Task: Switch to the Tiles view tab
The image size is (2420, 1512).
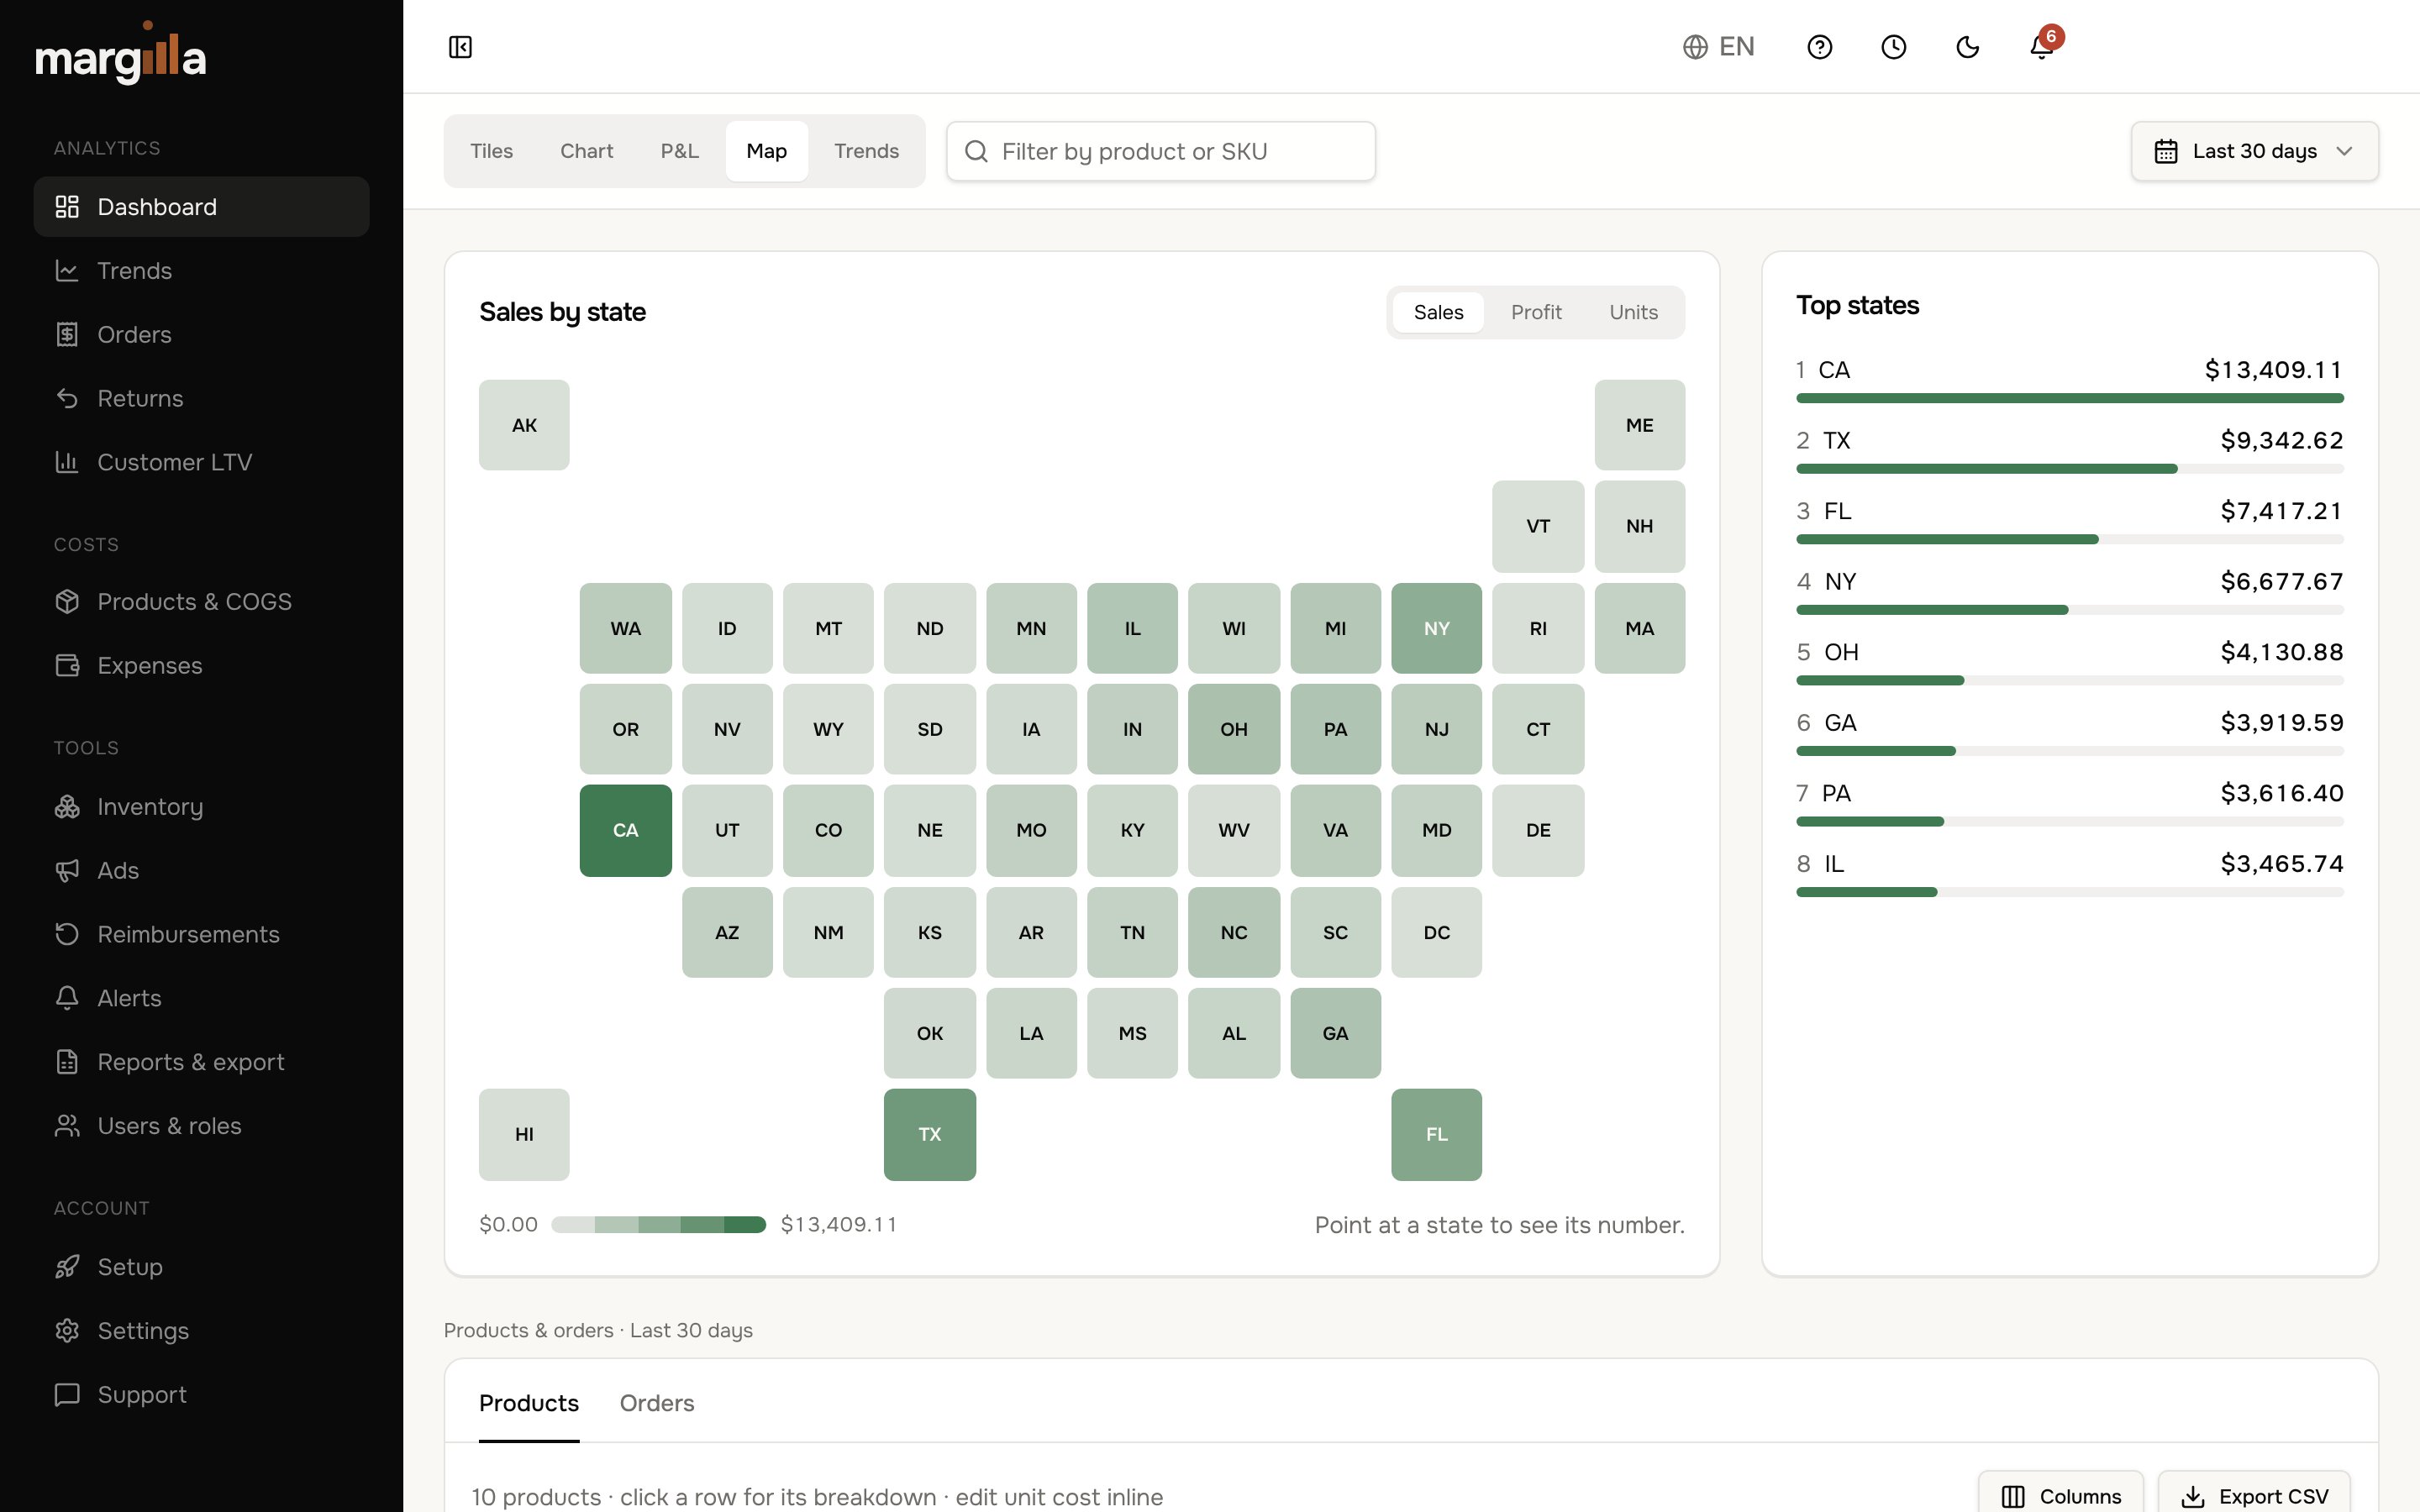Action: (x=491, y=151)
